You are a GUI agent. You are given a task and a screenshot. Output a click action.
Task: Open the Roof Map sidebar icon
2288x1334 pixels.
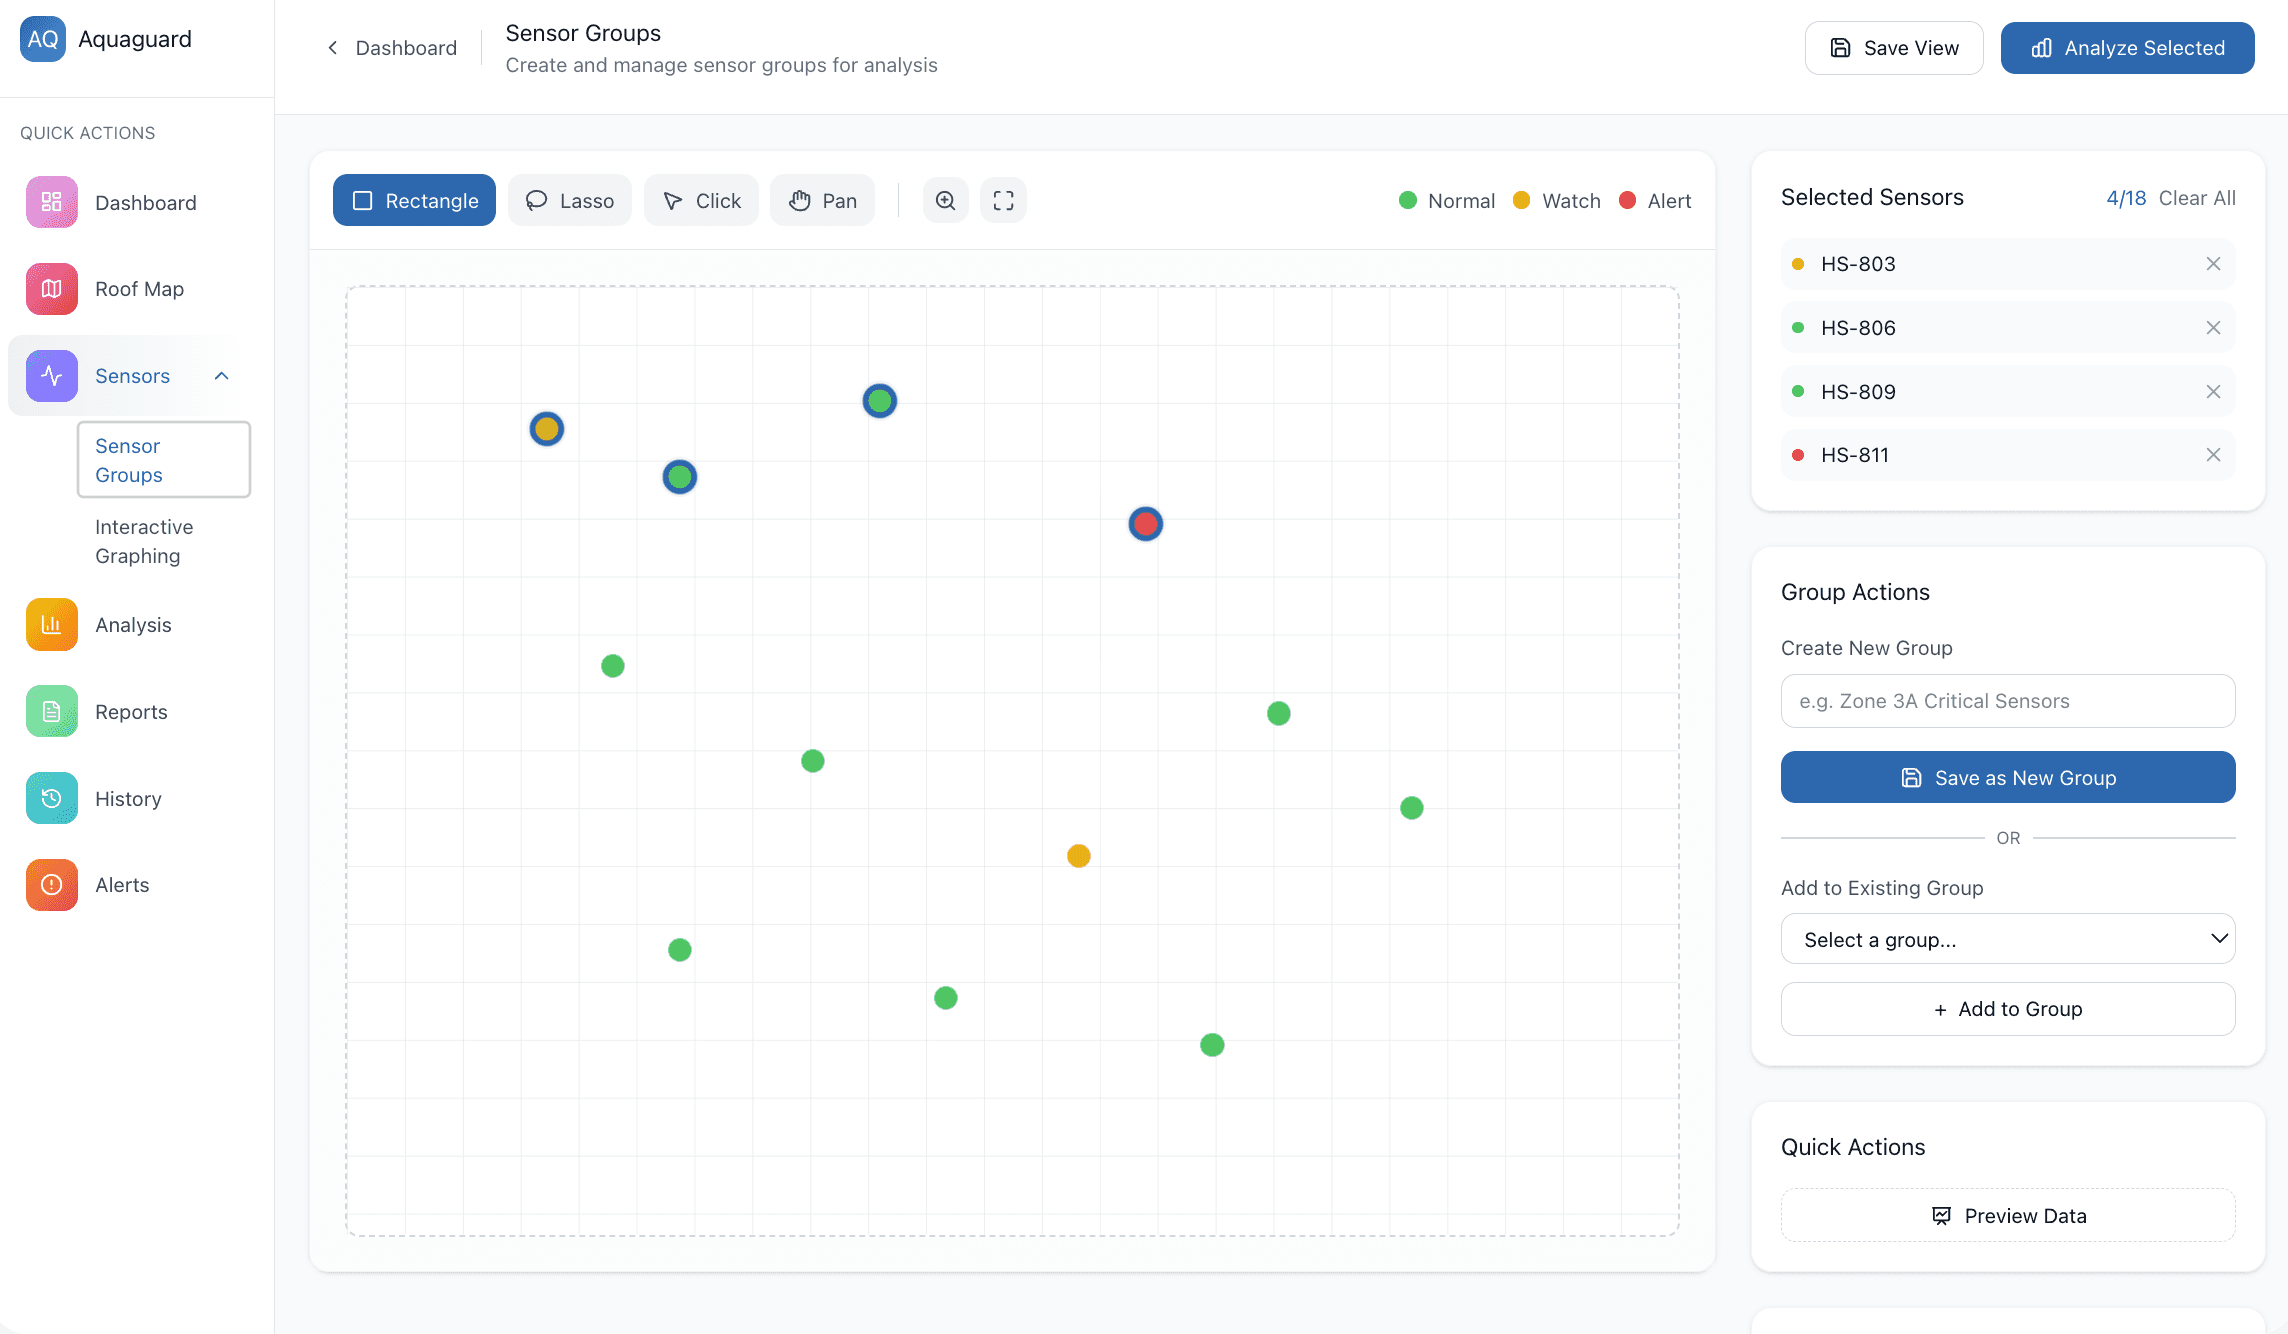click(x=52, y=289)
